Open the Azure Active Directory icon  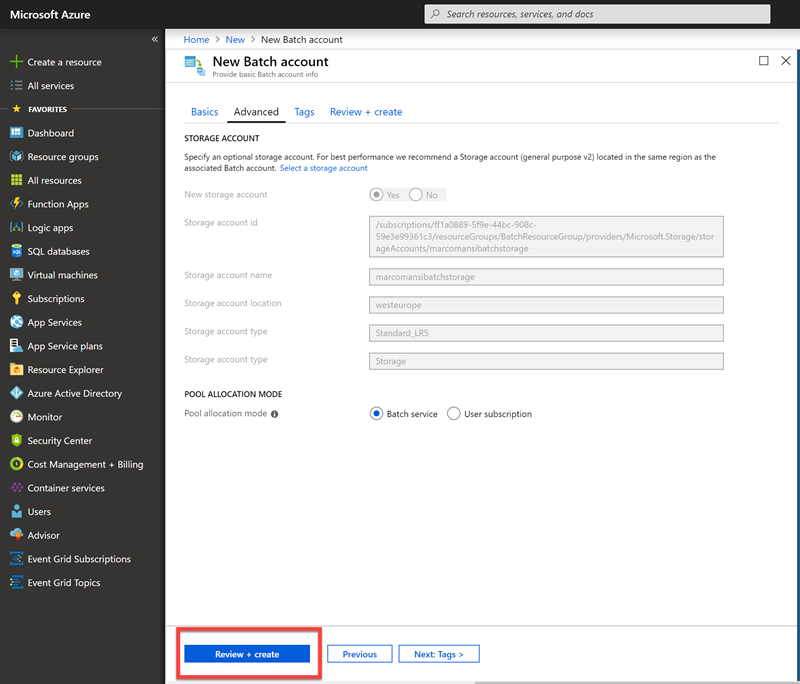pyautogui.click(x=16, y=393)
